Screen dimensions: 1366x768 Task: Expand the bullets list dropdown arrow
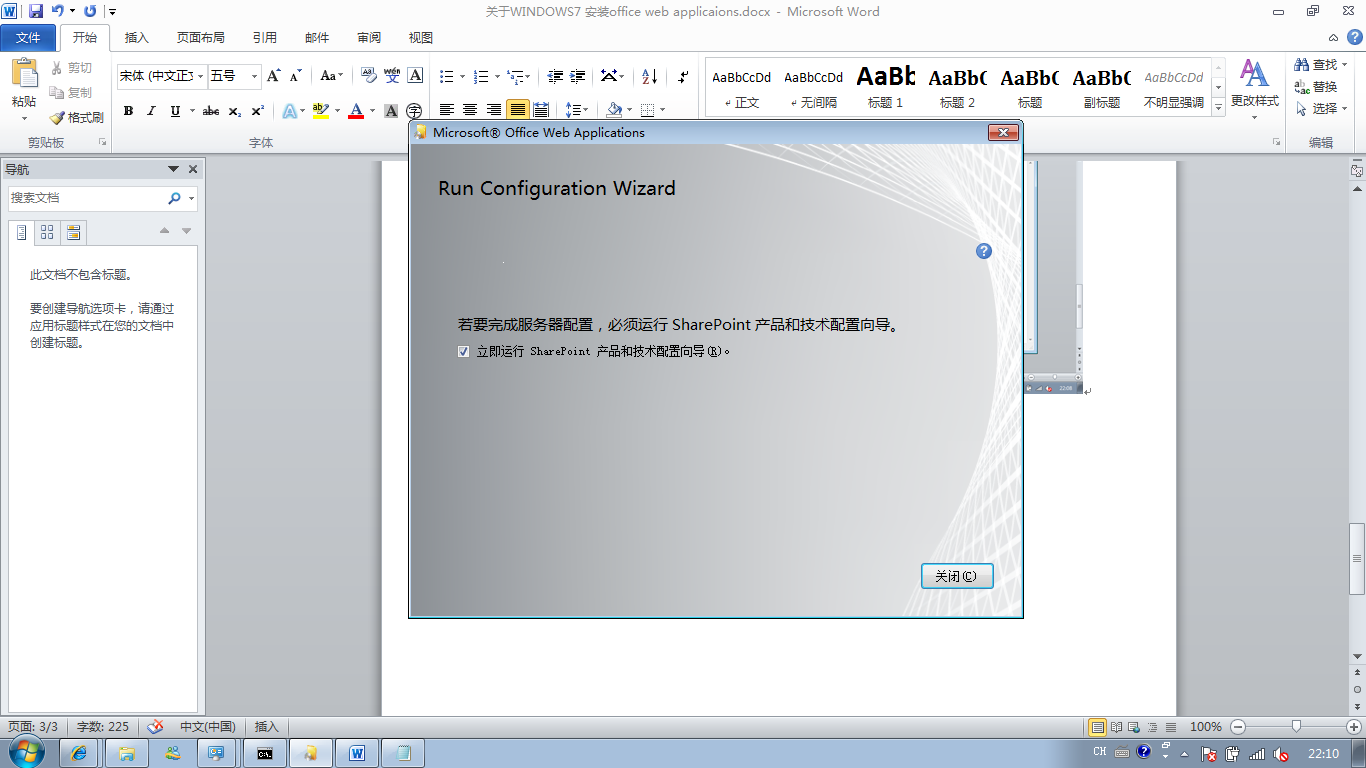(462, 76)
